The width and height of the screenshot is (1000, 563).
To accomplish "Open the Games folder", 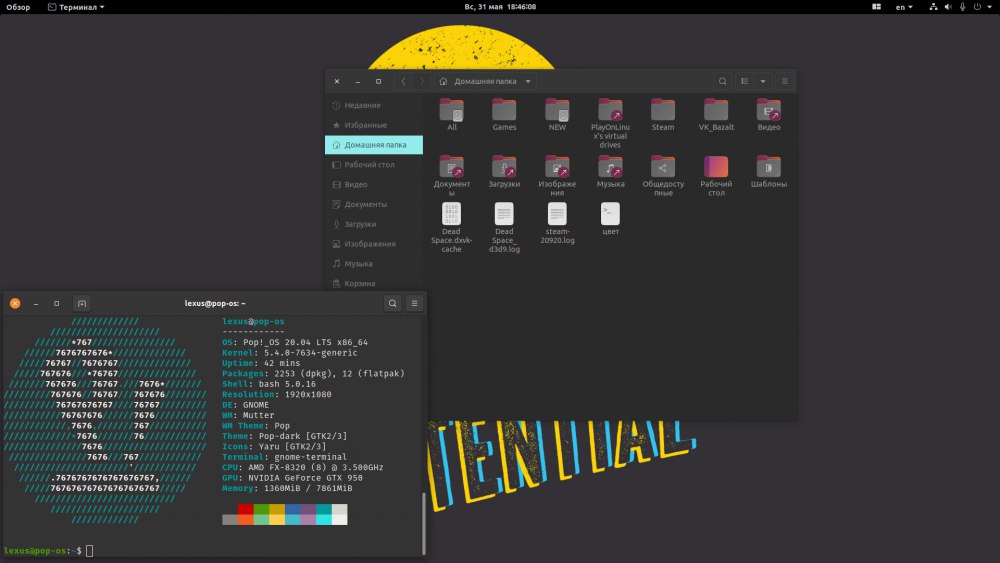I will pyautogui.click(x=504, y=115).
